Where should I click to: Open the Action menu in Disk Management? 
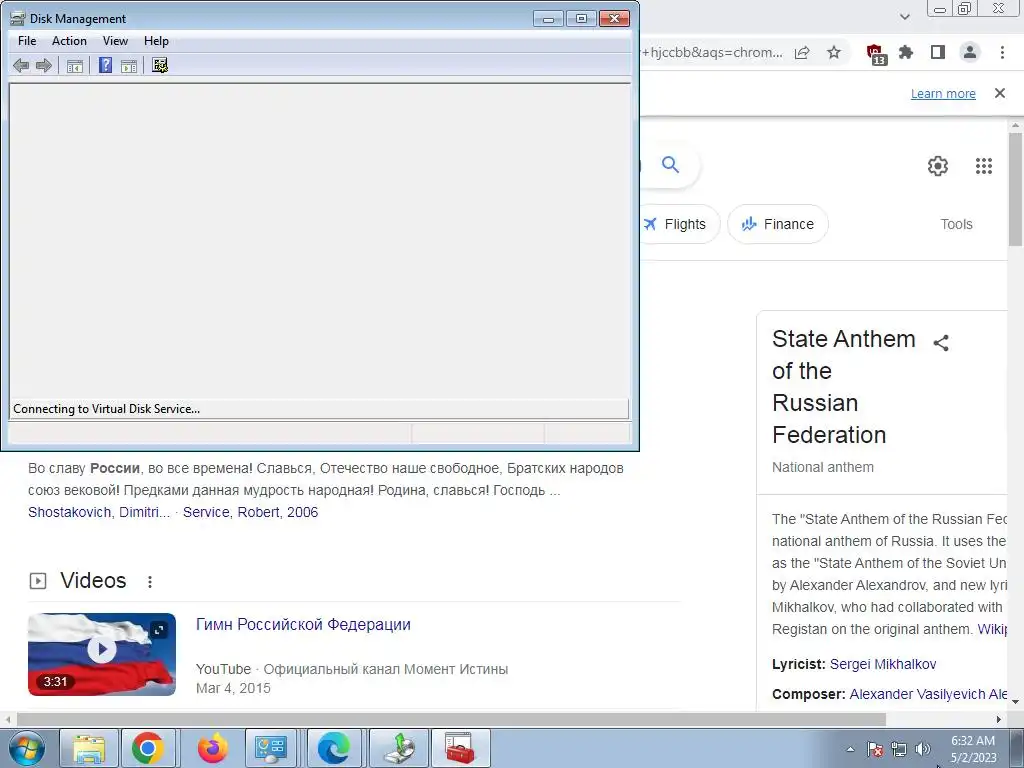tap(69, 40)
